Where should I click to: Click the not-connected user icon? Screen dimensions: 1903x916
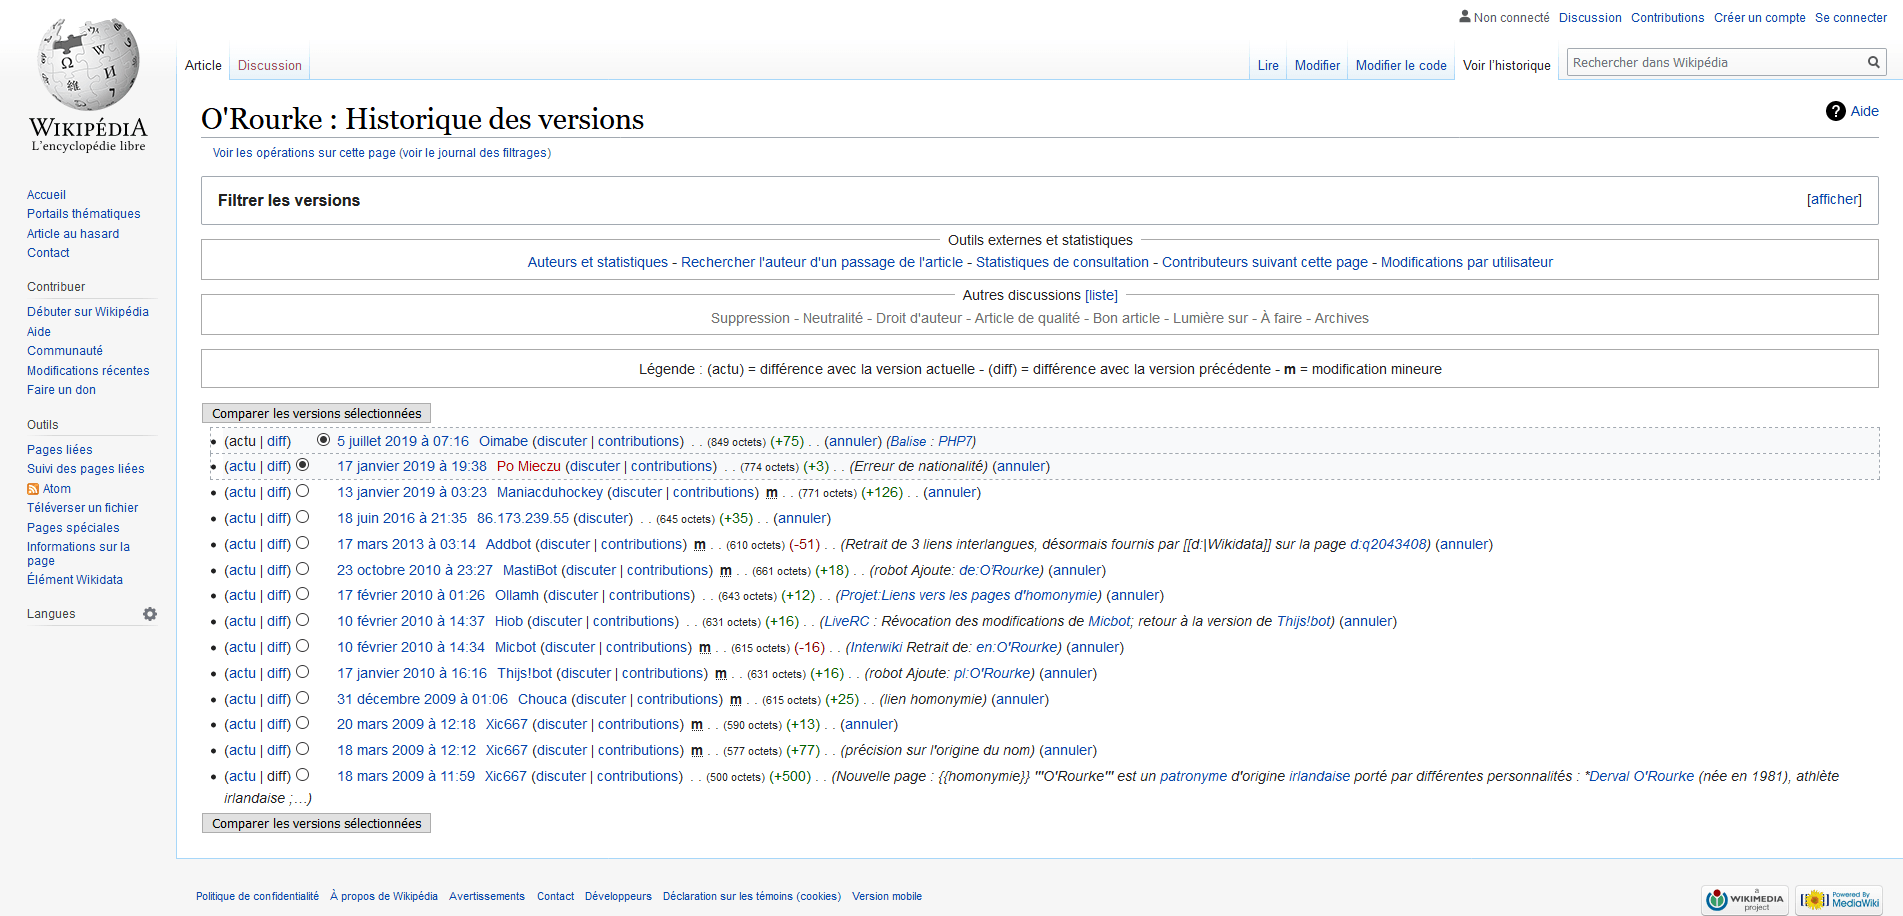click(x=1465, y=17)
